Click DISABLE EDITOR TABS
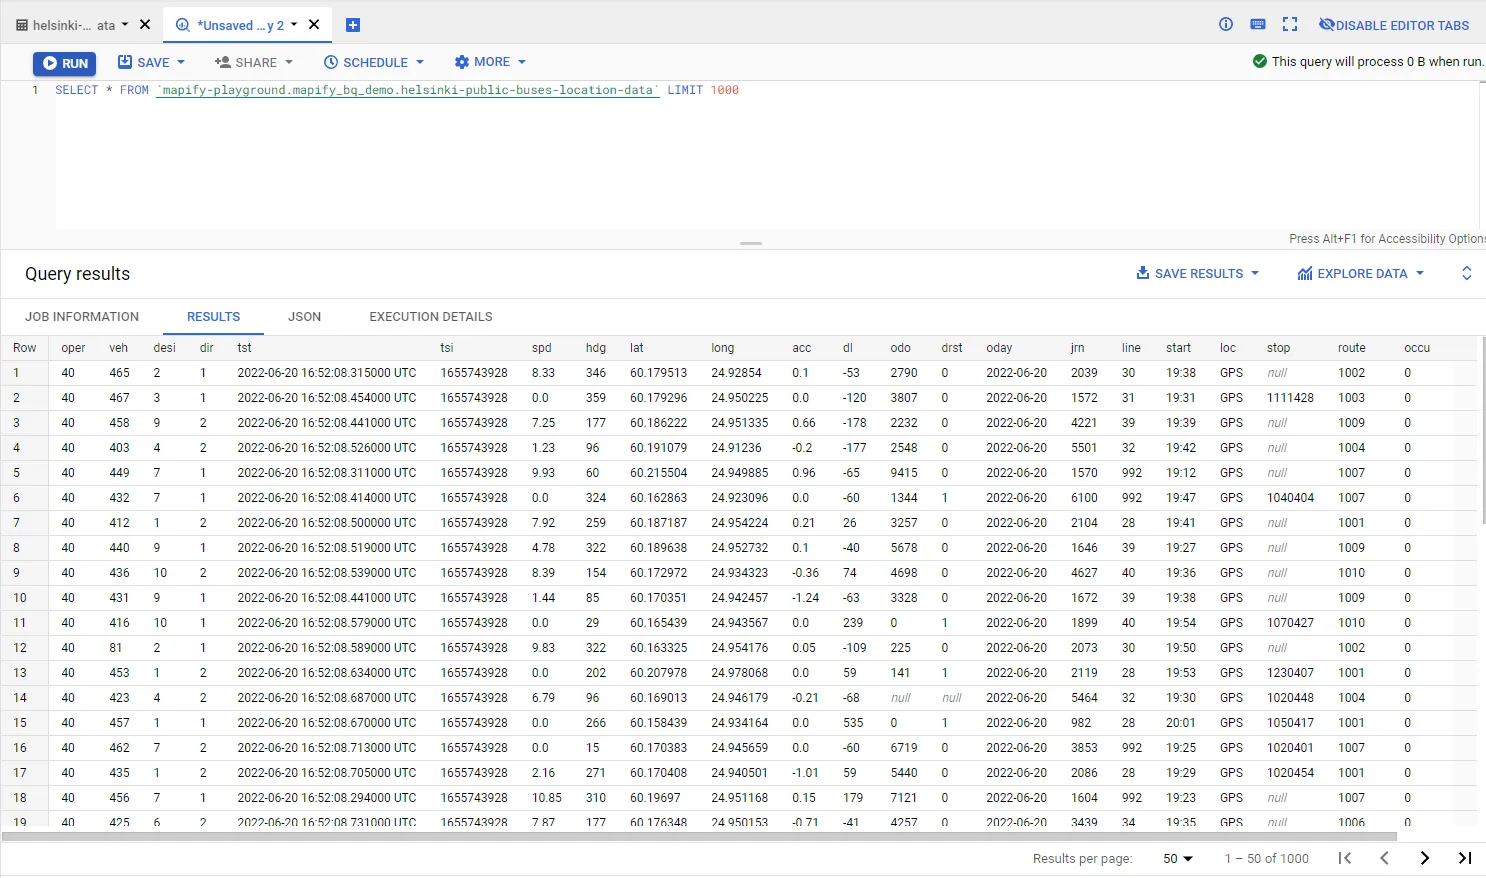1486x878 pixels. (1394, 25)
